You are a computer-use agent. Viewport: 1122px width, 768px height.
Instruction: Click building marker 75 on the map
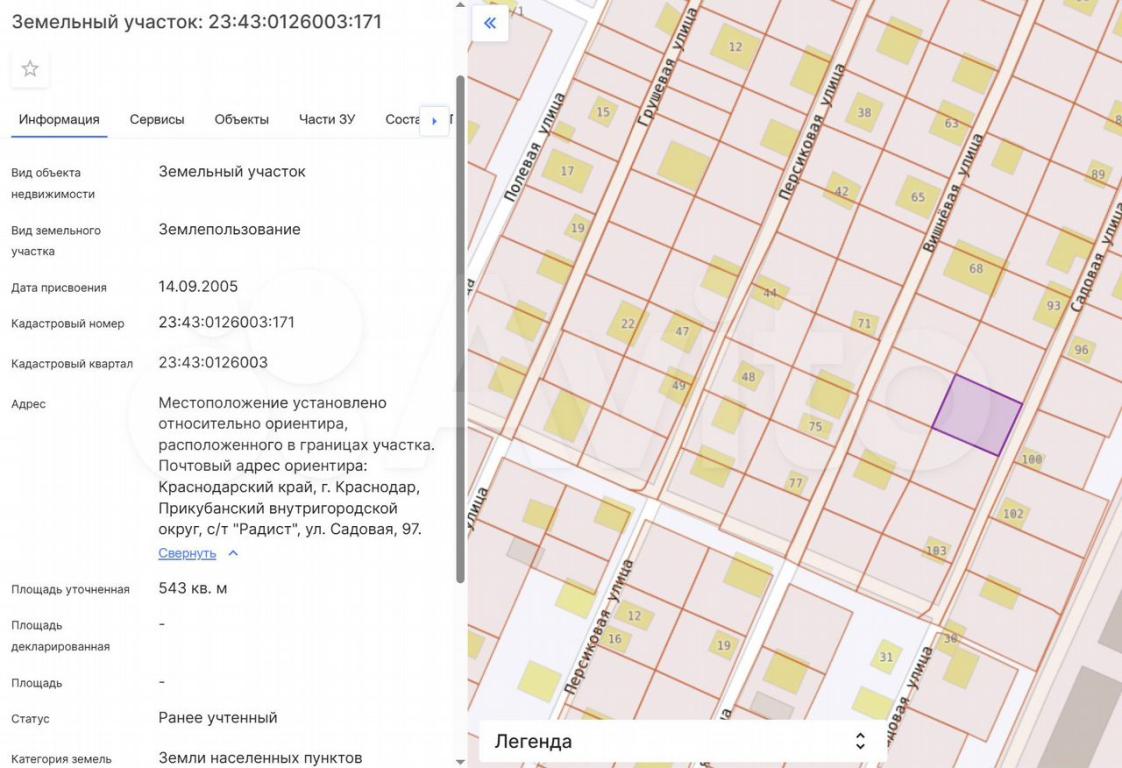pos(815,426)
